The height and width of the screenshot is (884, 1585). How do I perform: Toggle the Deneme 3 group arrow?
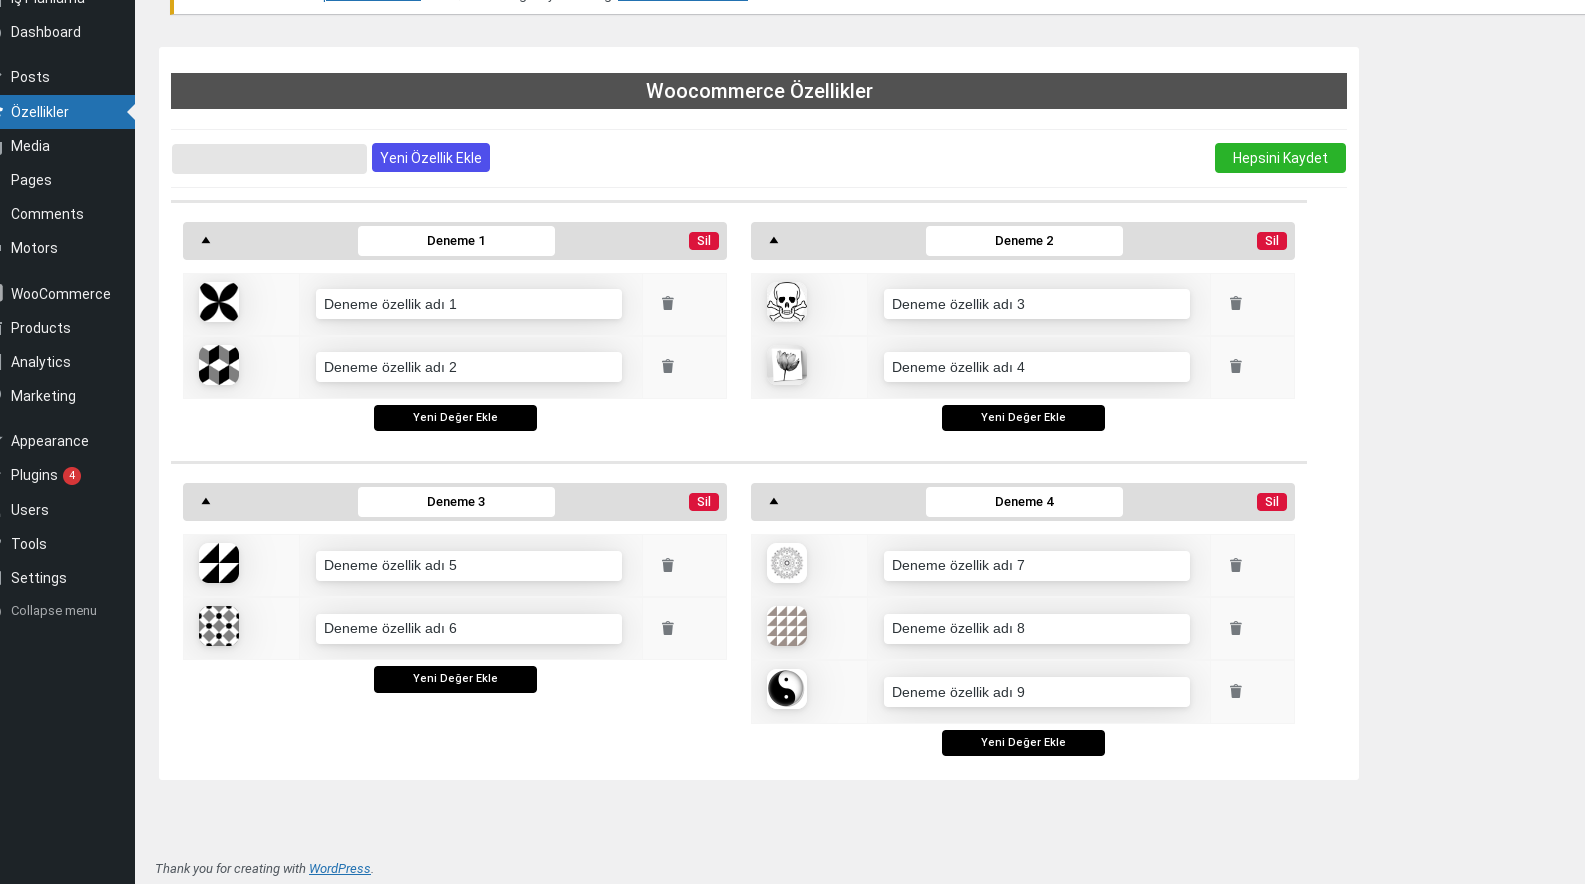point(206,501)
